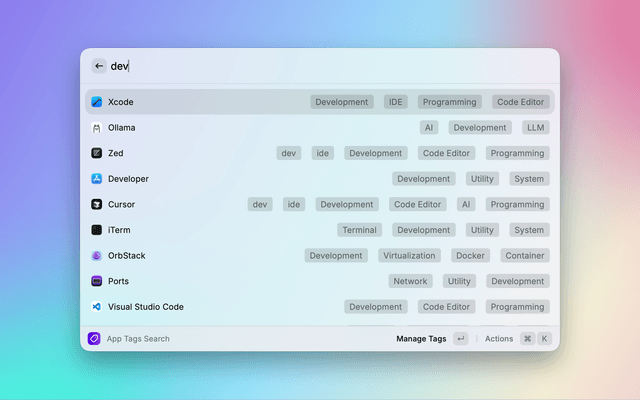Click the Visual Studio Code icon
640x400 pixels.
[x=97, y=307]
